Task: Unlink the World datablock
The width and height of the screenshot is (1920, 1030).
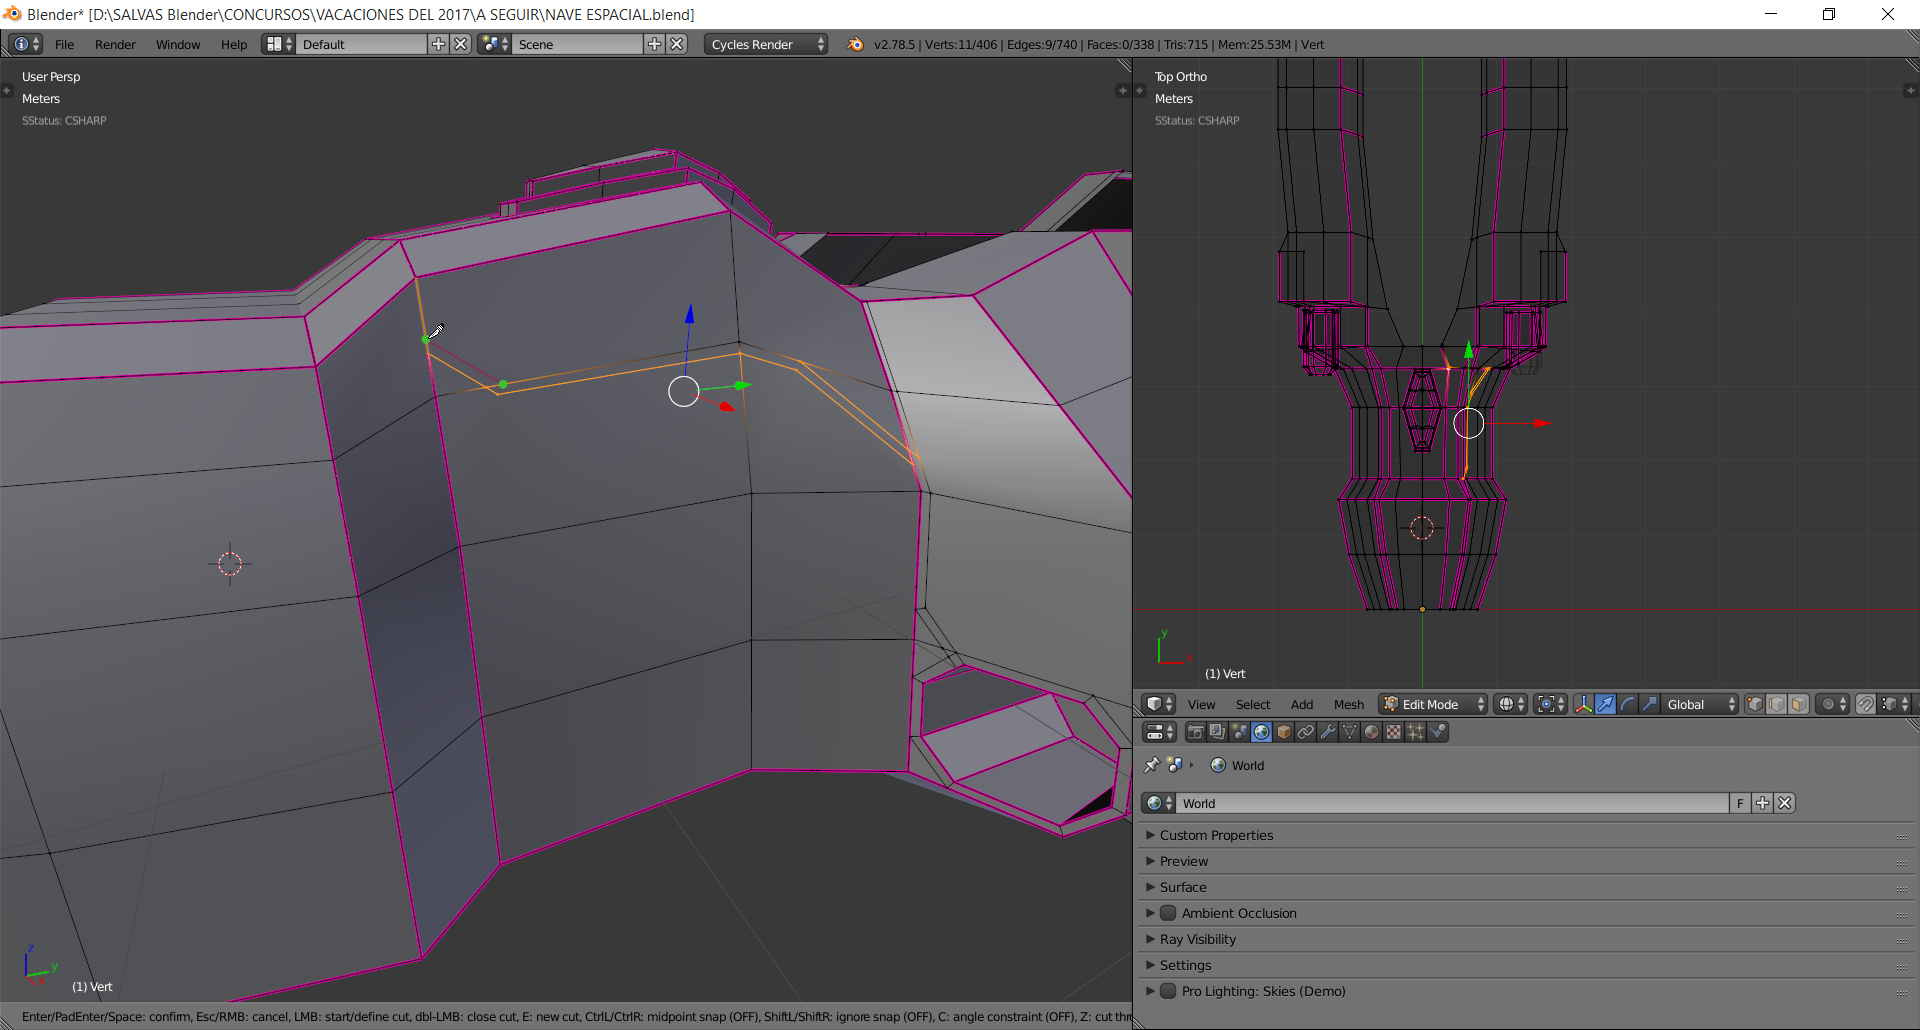Action: click(x=1785, y=803)
